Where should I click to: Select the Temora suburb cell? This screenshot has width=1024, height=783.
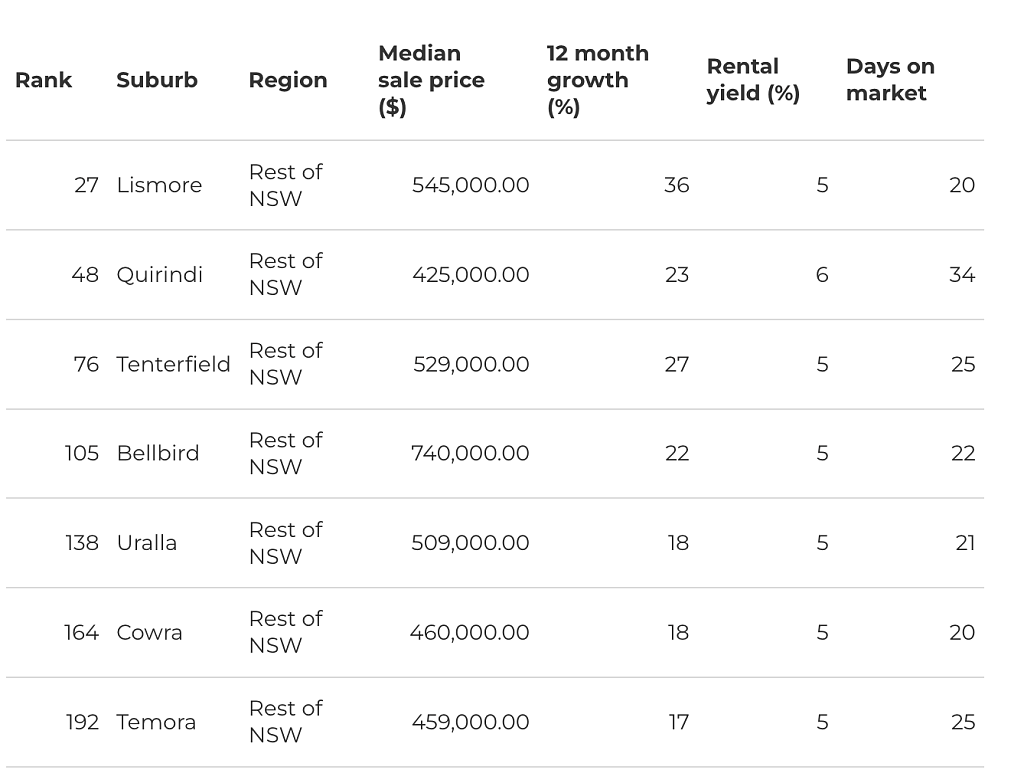click(x=156, y=722)
